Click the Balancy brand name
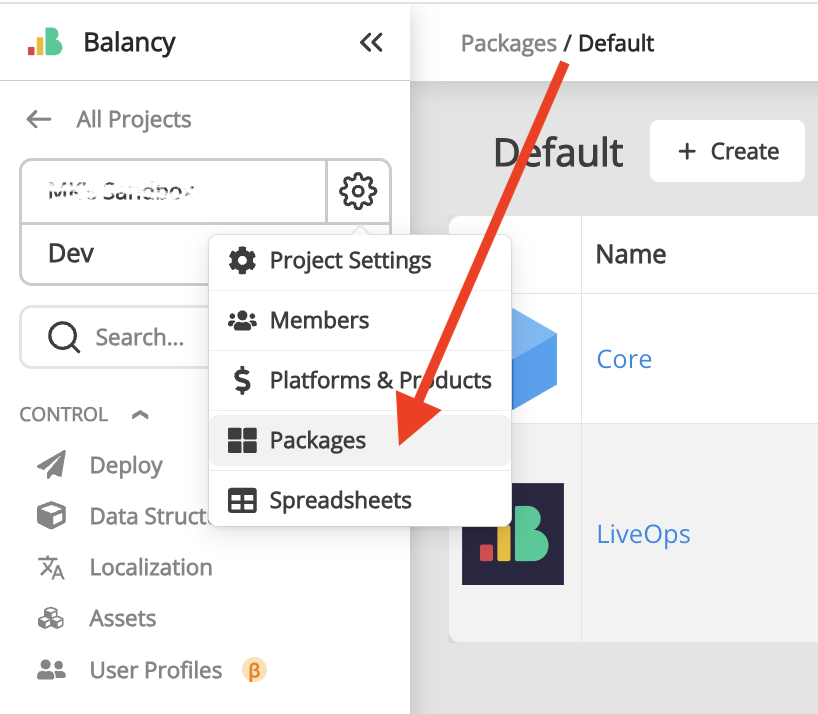818x714 pixels. 129,43
